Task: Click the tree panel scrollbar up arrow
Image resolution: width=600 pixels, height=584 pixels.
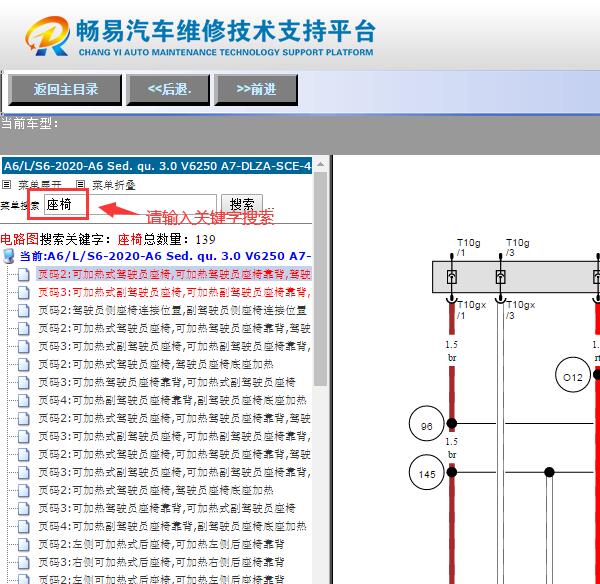Action: pyautogui.click(x=320, y=165)
